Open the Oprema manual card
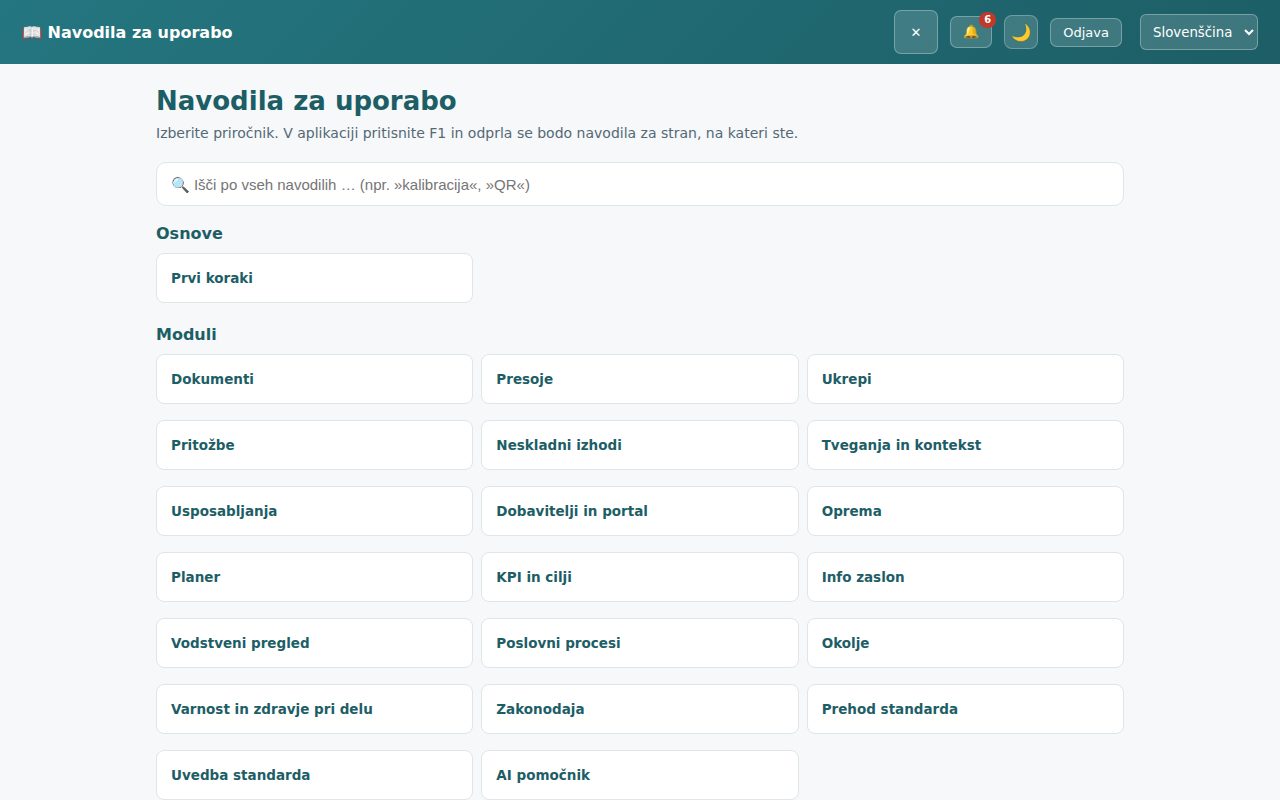The width and height of the screenshot is (1280, 800). click(x=965, y=511)
